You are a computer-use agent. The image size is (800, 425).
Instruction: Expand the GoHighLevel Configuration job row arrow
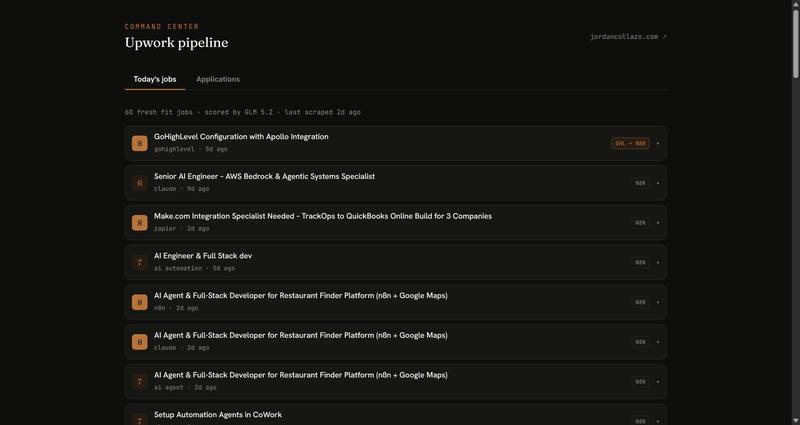point(658,143)
